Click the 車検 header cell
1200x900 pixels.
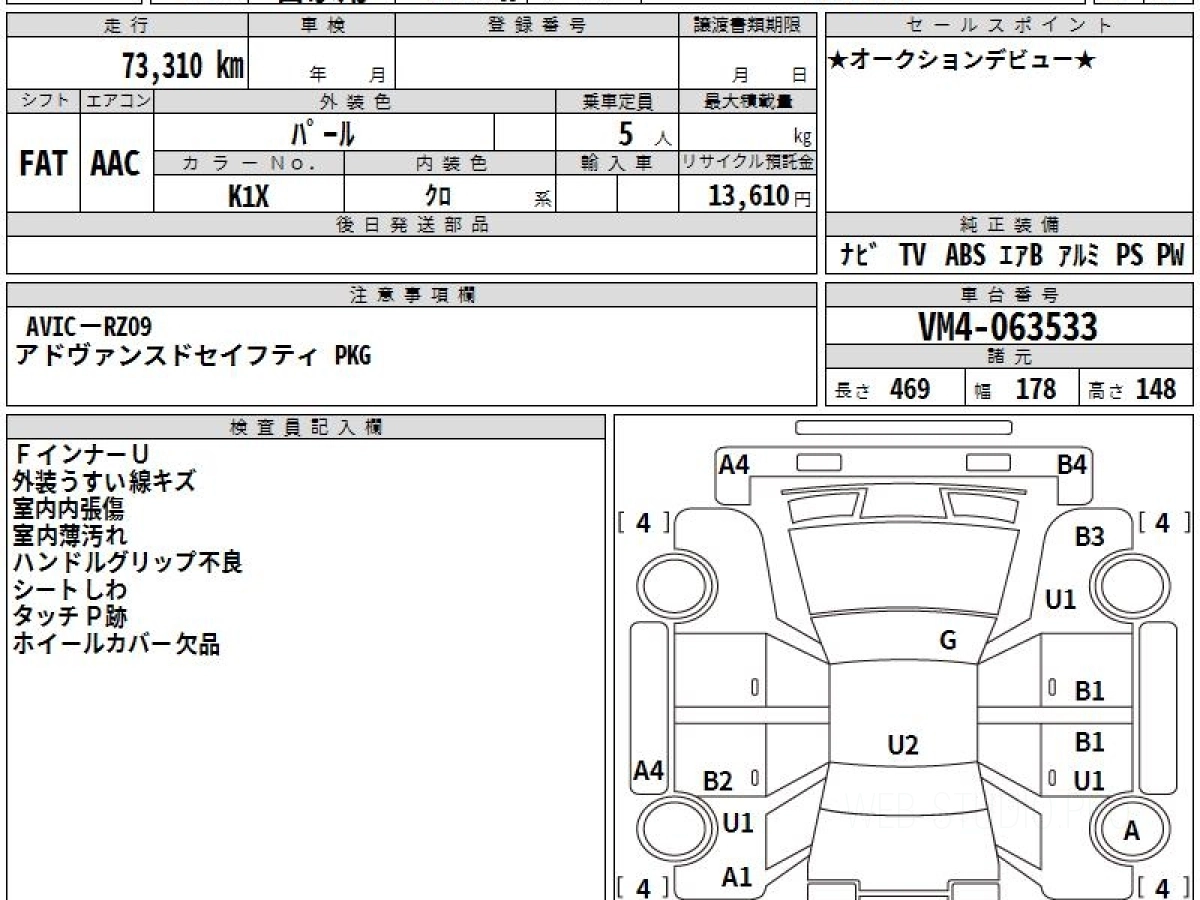point(322,27)
